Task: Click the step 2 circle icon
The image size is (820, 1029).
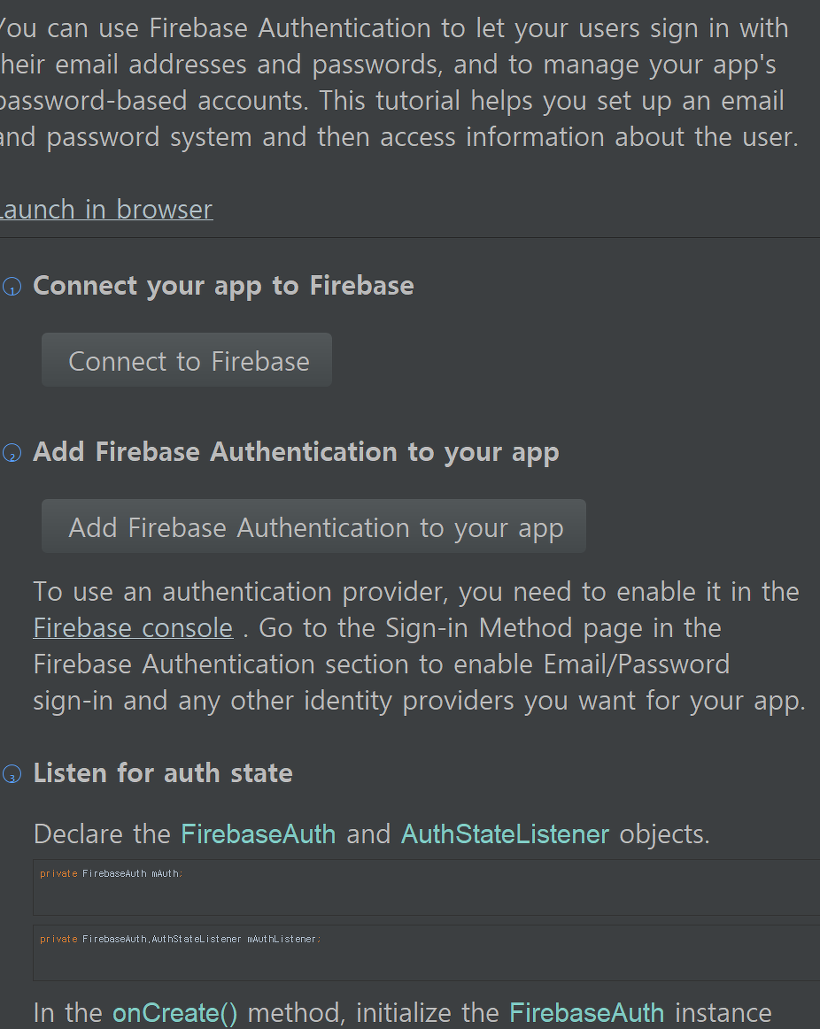Action: click(12, 453)
